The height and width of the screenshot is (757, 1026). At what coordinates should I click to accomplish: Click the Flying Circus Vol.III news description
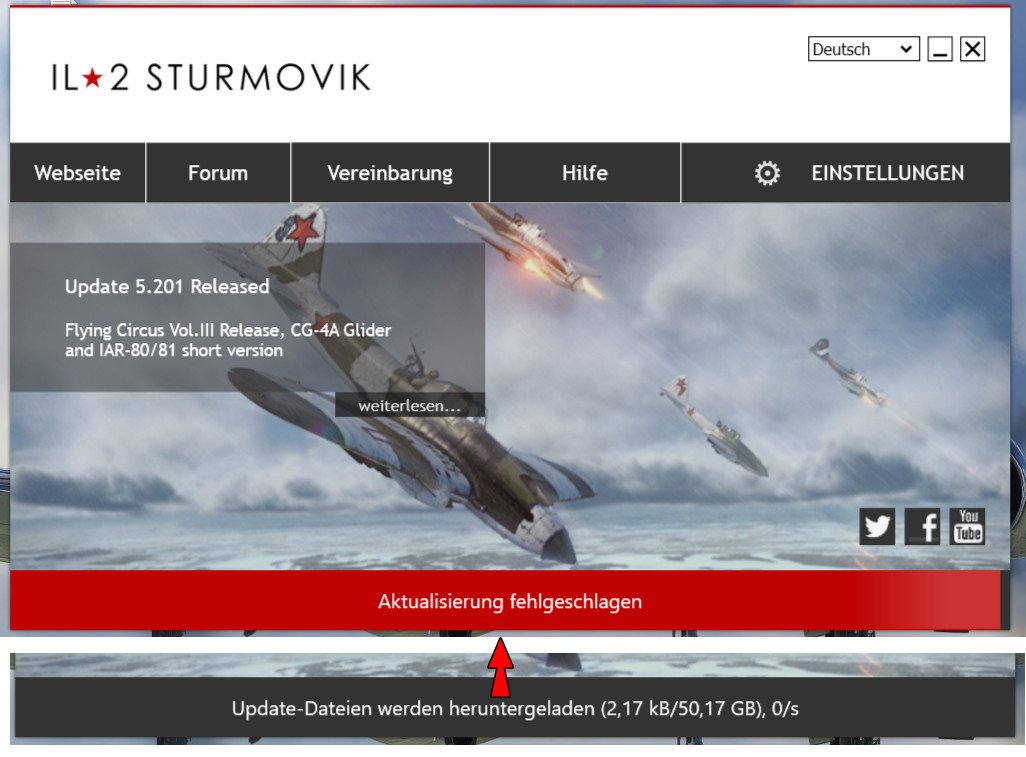pyautogui.click(x=228, y=340)
